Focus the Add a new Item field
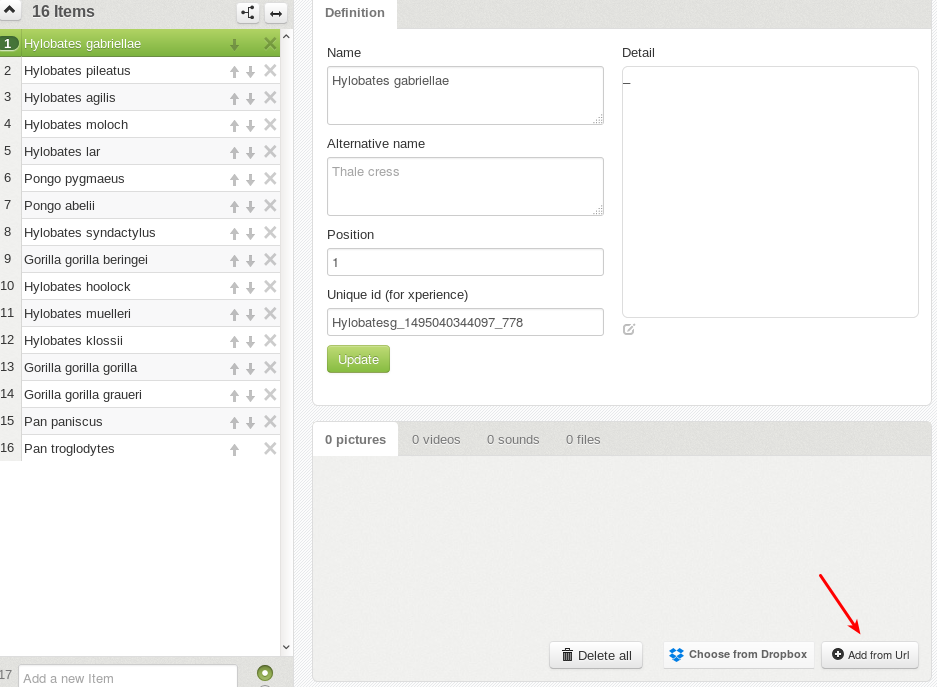Image resolution: width=937 pixels, height=687 pixels. point(127,677)
